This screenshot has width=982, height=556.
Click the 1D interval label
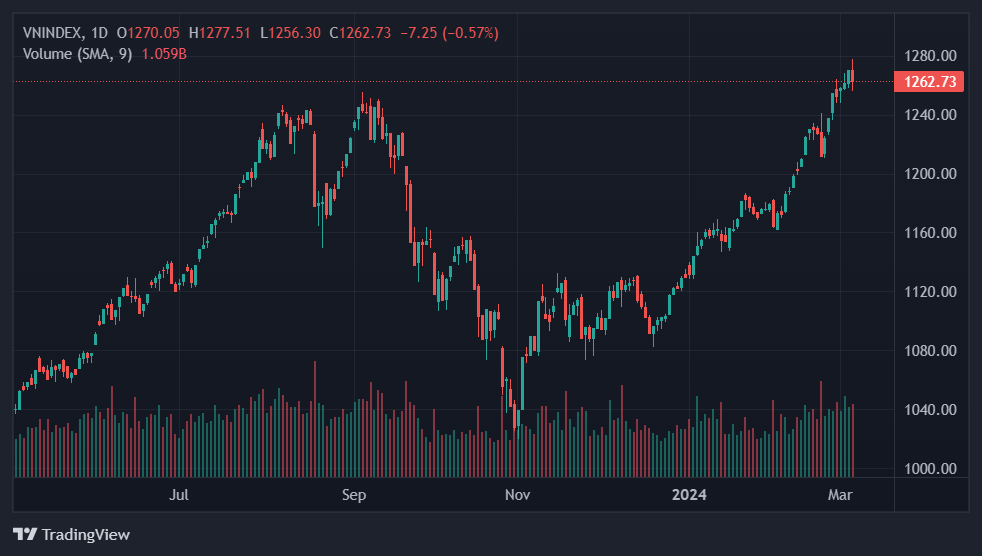click(99, 33)
